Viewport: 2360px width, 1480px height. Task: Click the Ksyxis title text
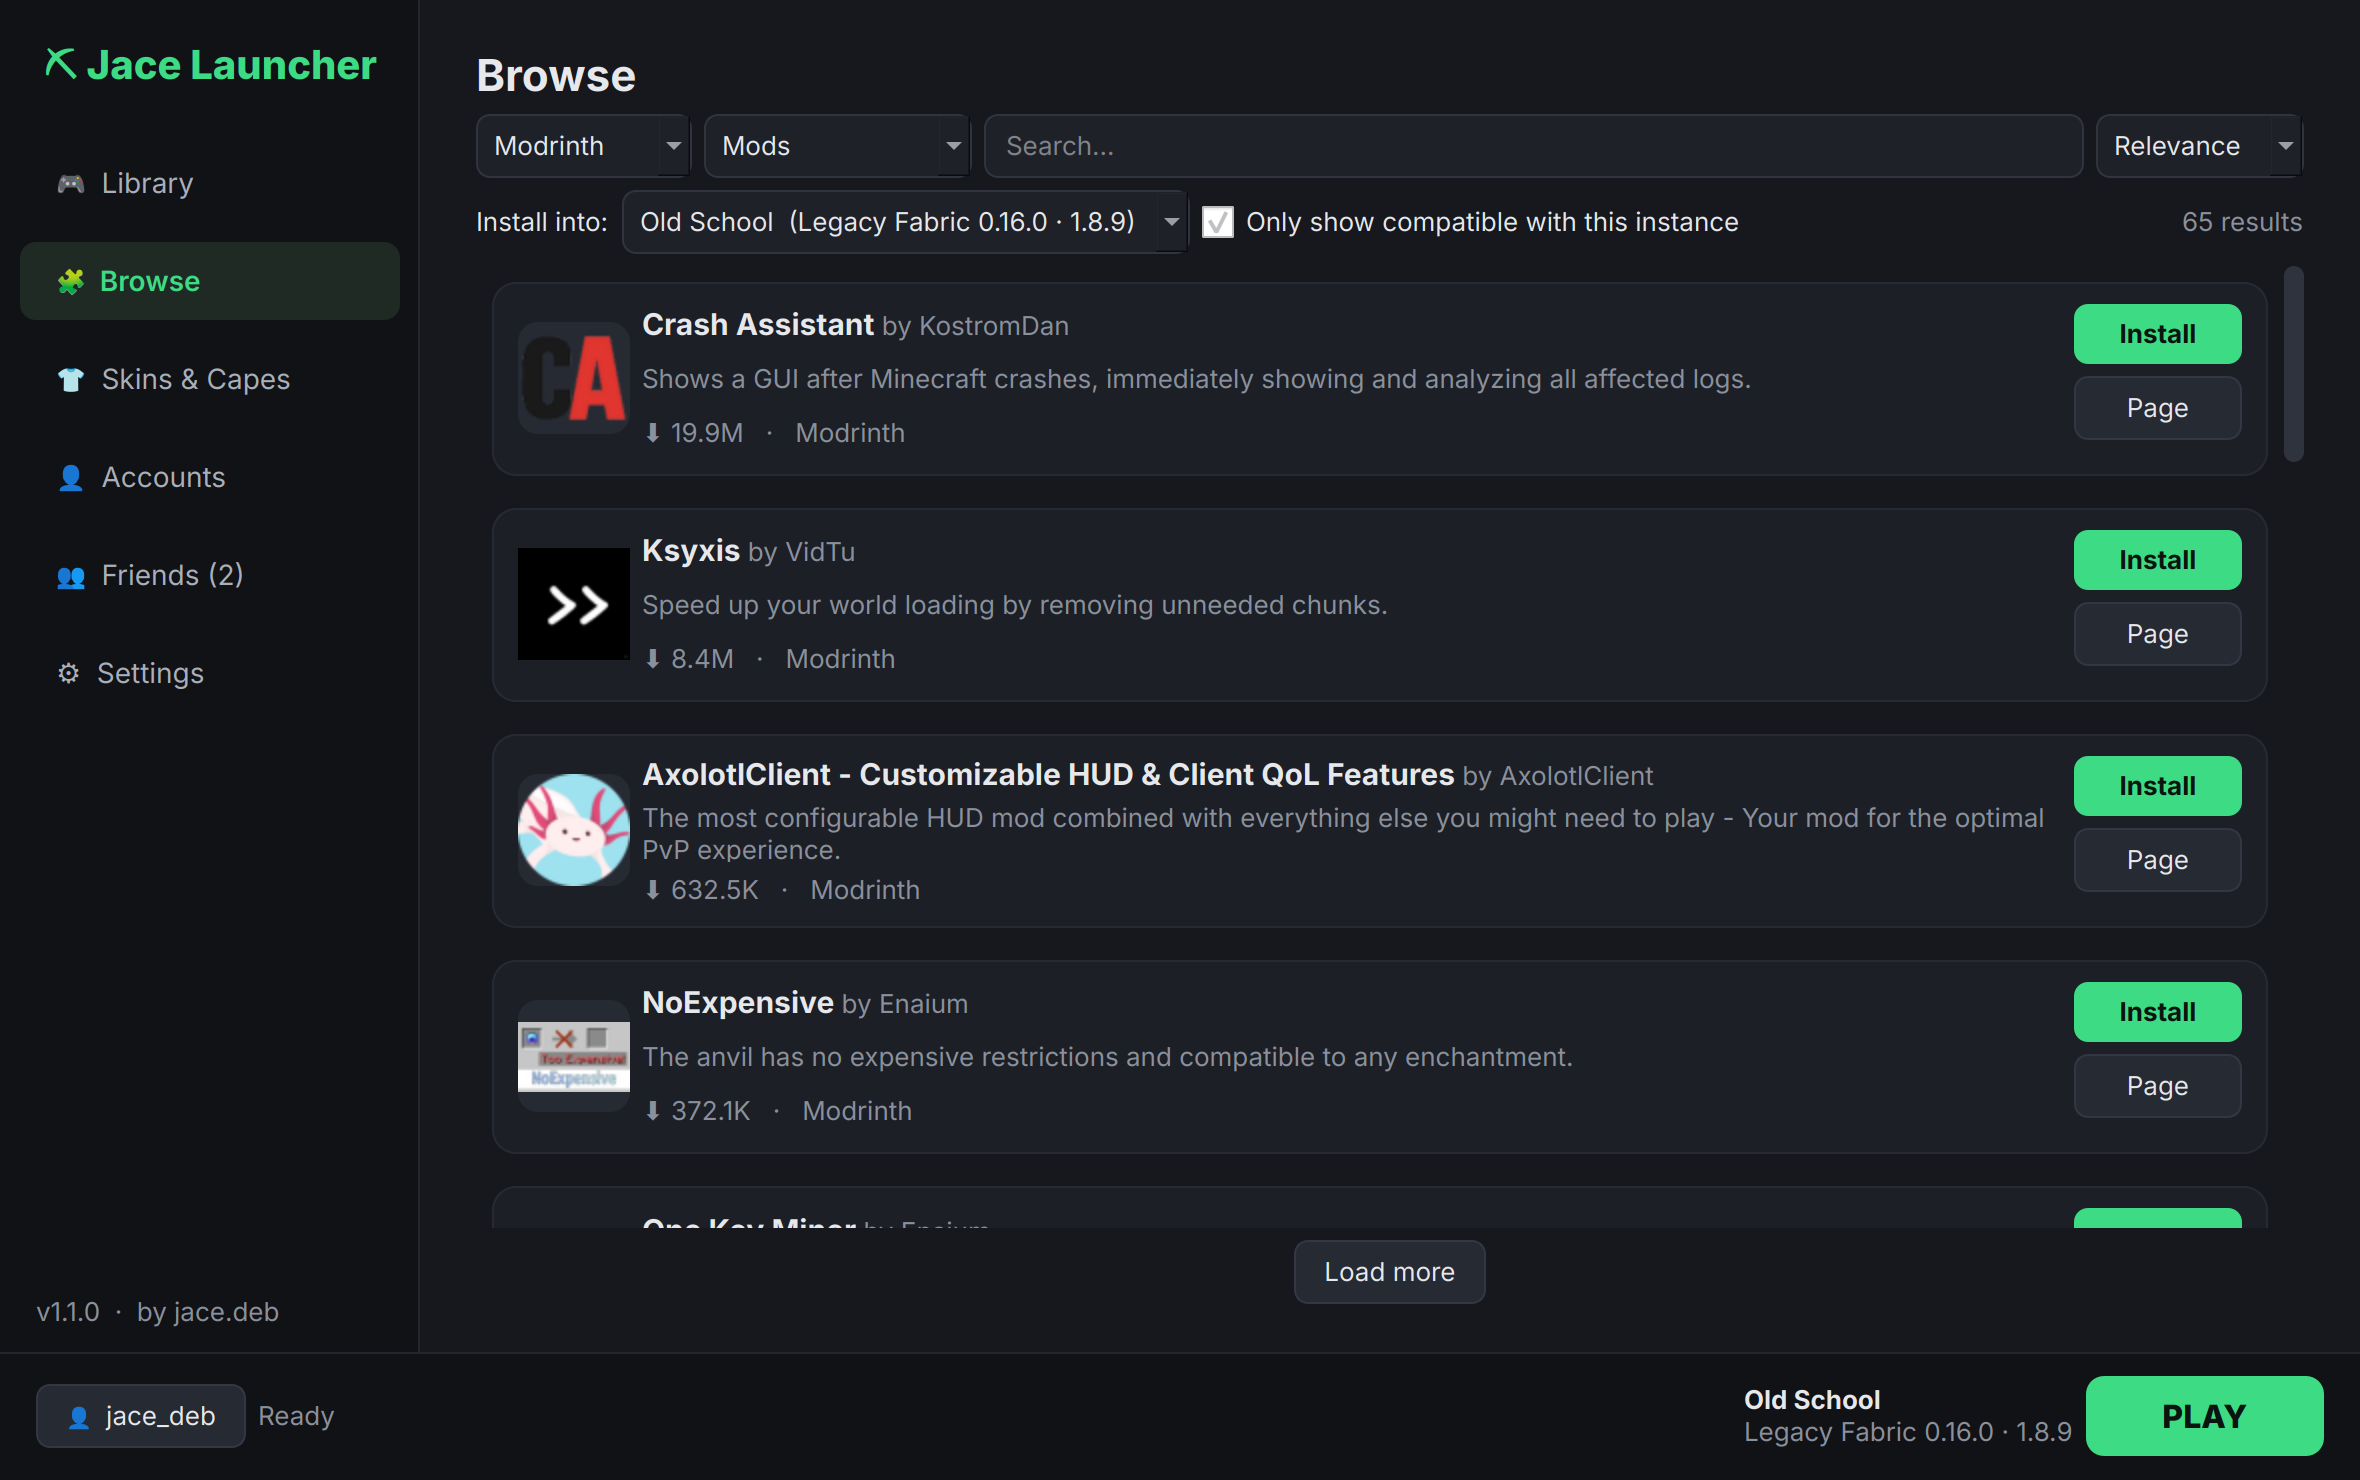pyautogui.click(x=690, y=551)
